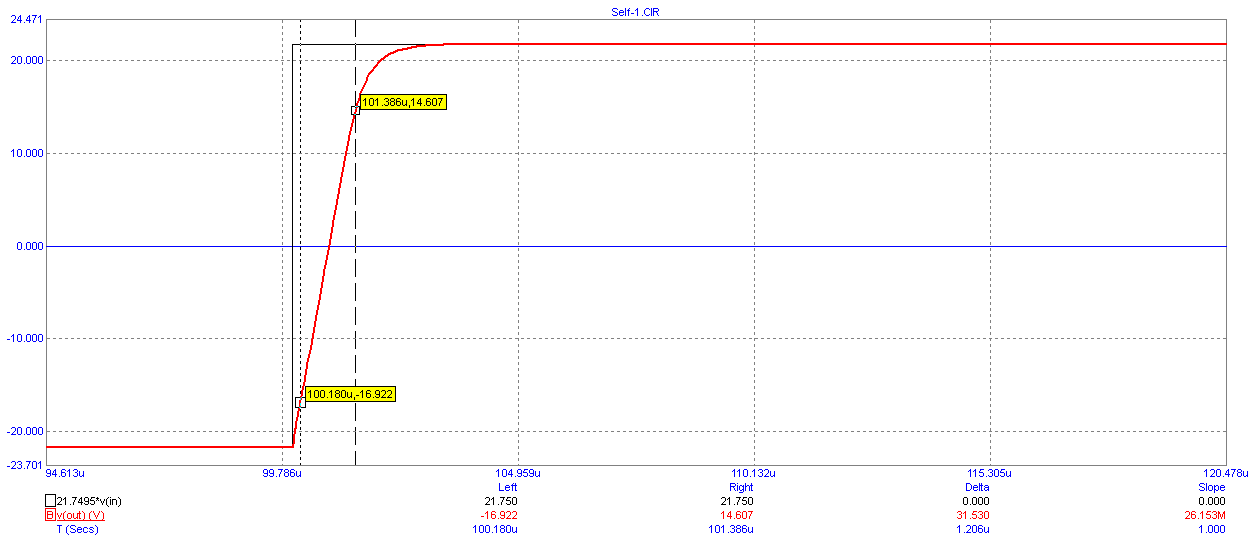Click the Right v(out) value 14.607
Image resolution: width=1255 pixels, height=547 pixels.
(x=737, y=515)
